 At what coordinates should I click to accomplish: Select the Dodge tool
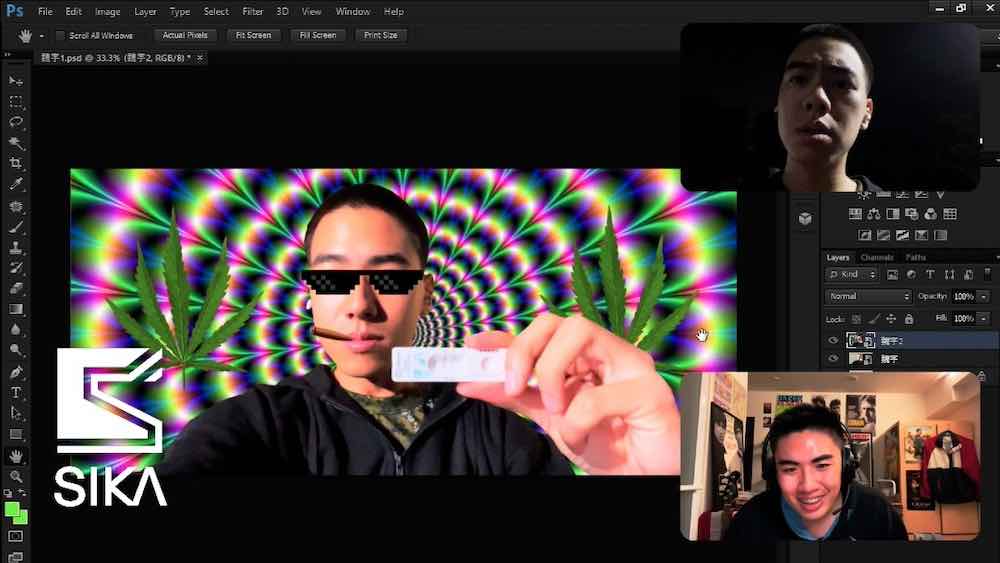(x=16, y=349)
